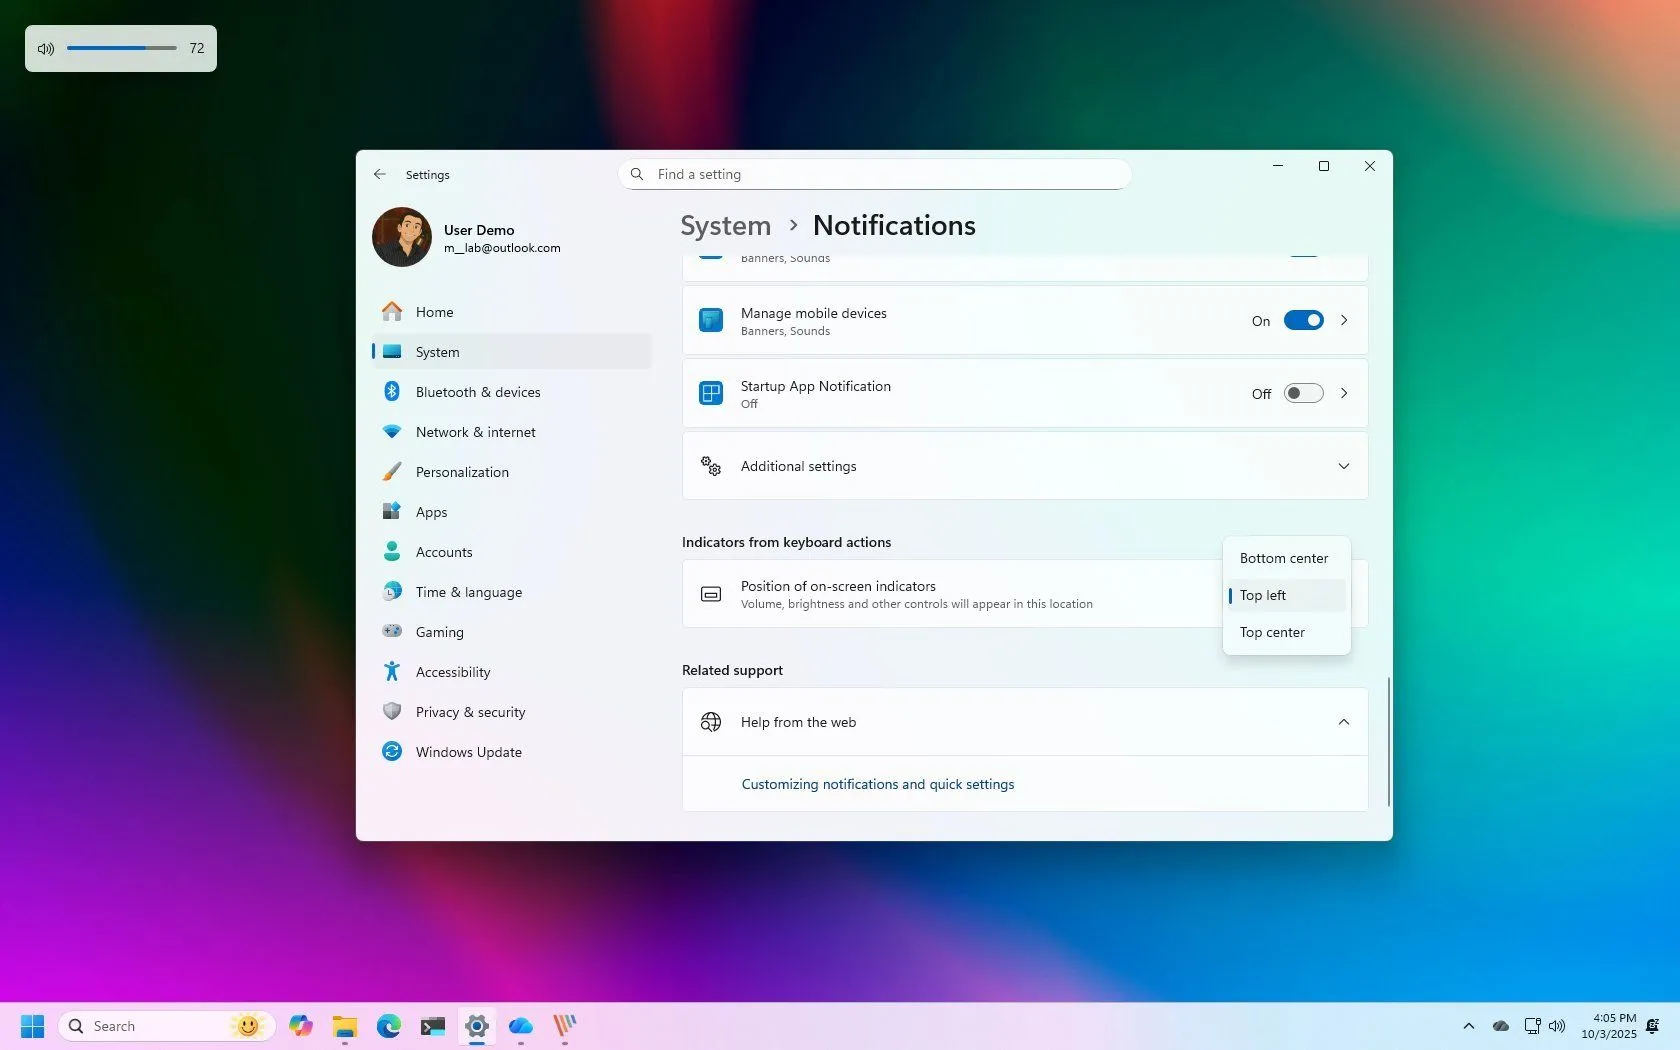Open Copilot from the taskbar

coord(300,1026)
